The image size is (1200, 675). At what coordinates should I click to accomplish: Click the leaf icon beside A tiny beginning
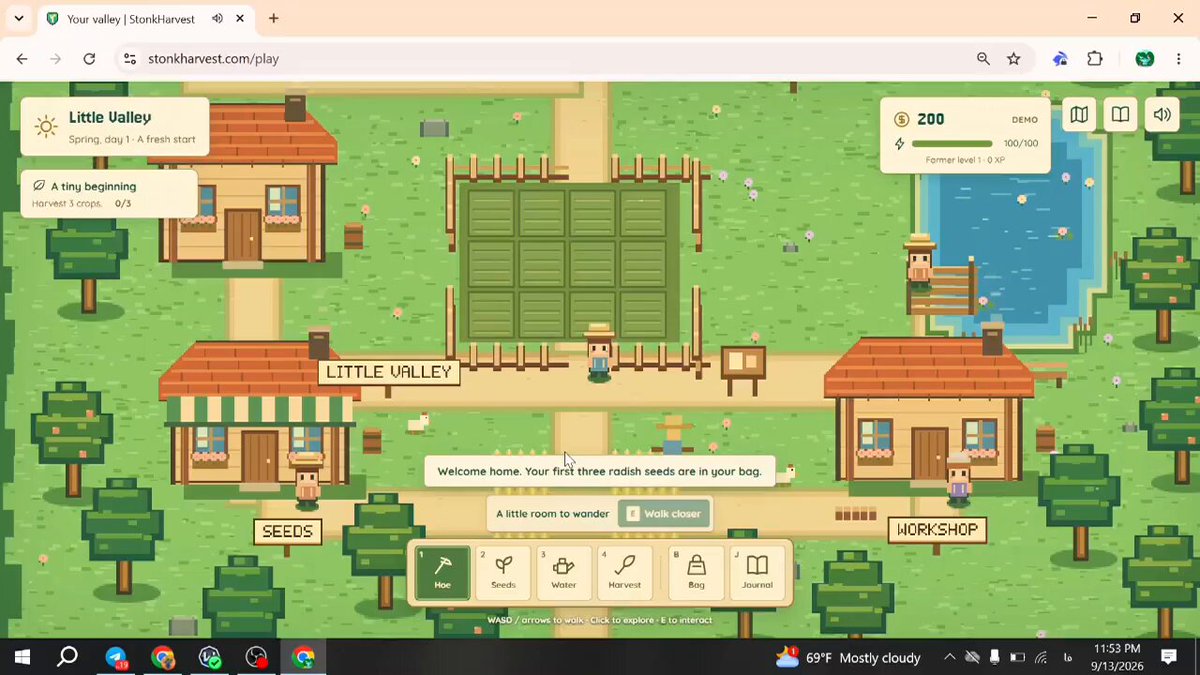coord(39,186)
